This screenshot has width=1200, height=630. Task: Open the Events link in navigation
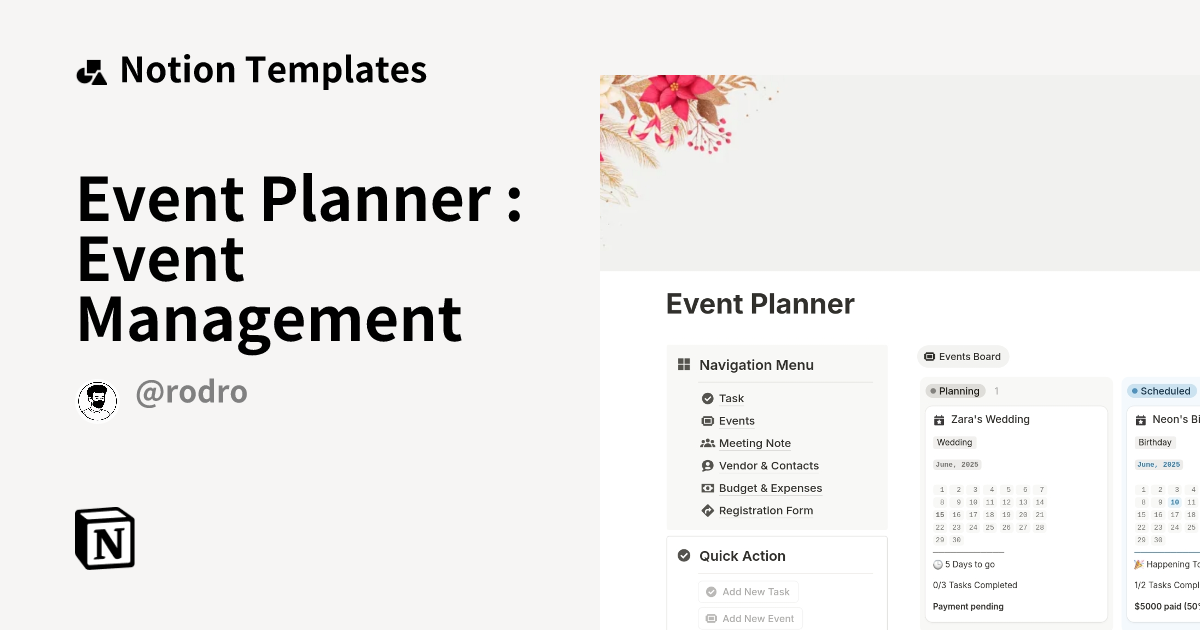[x=737, y=421]
